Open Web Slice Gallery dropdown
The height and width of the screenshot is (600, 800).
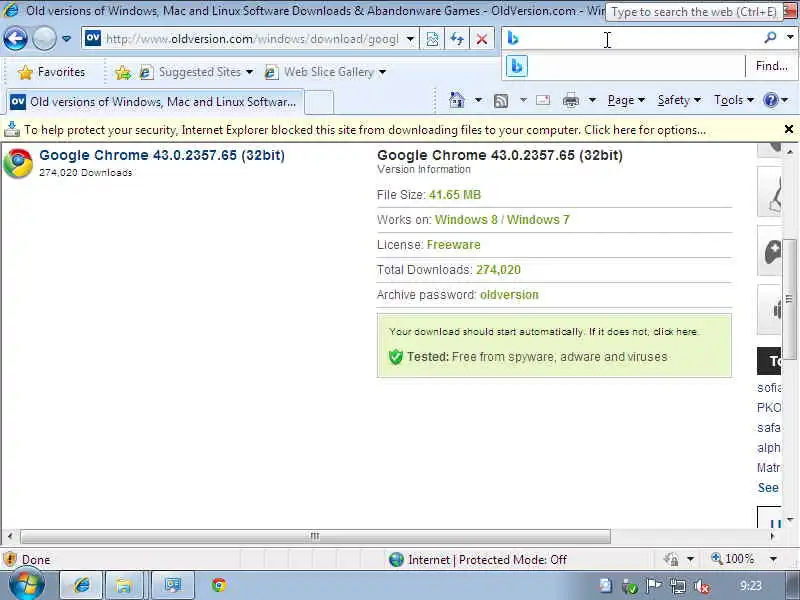pos(326,72)
